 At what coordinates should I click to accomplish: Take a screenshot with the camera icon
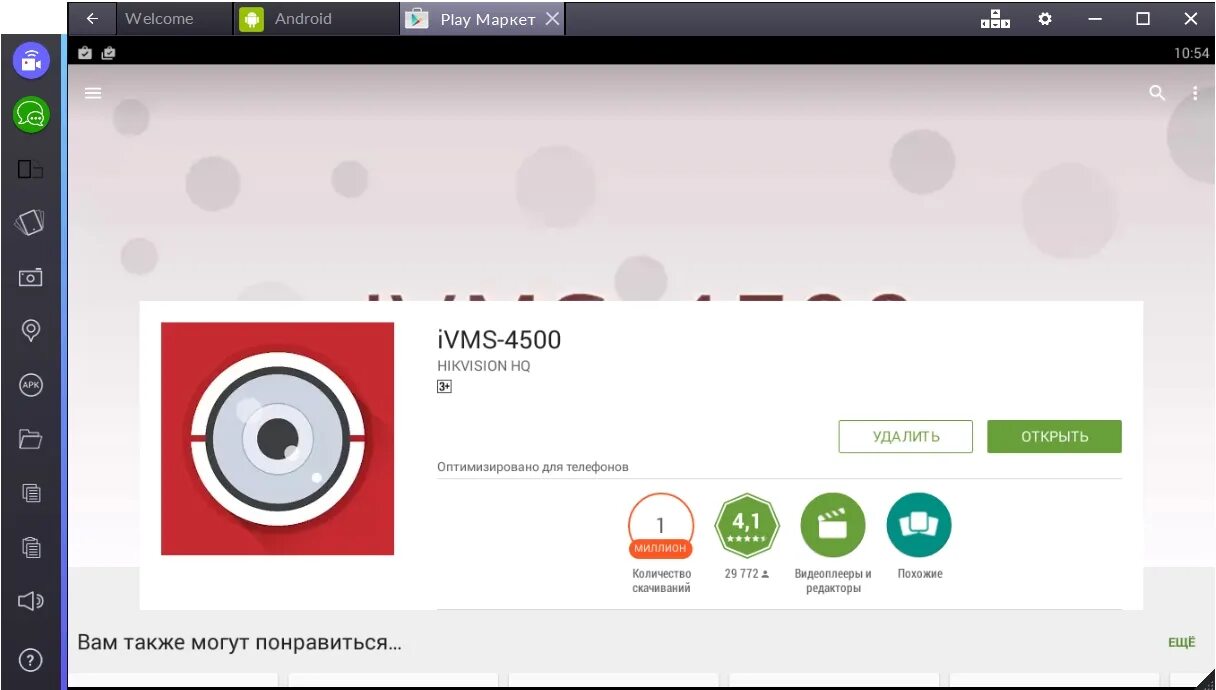(x=31, y=277)
